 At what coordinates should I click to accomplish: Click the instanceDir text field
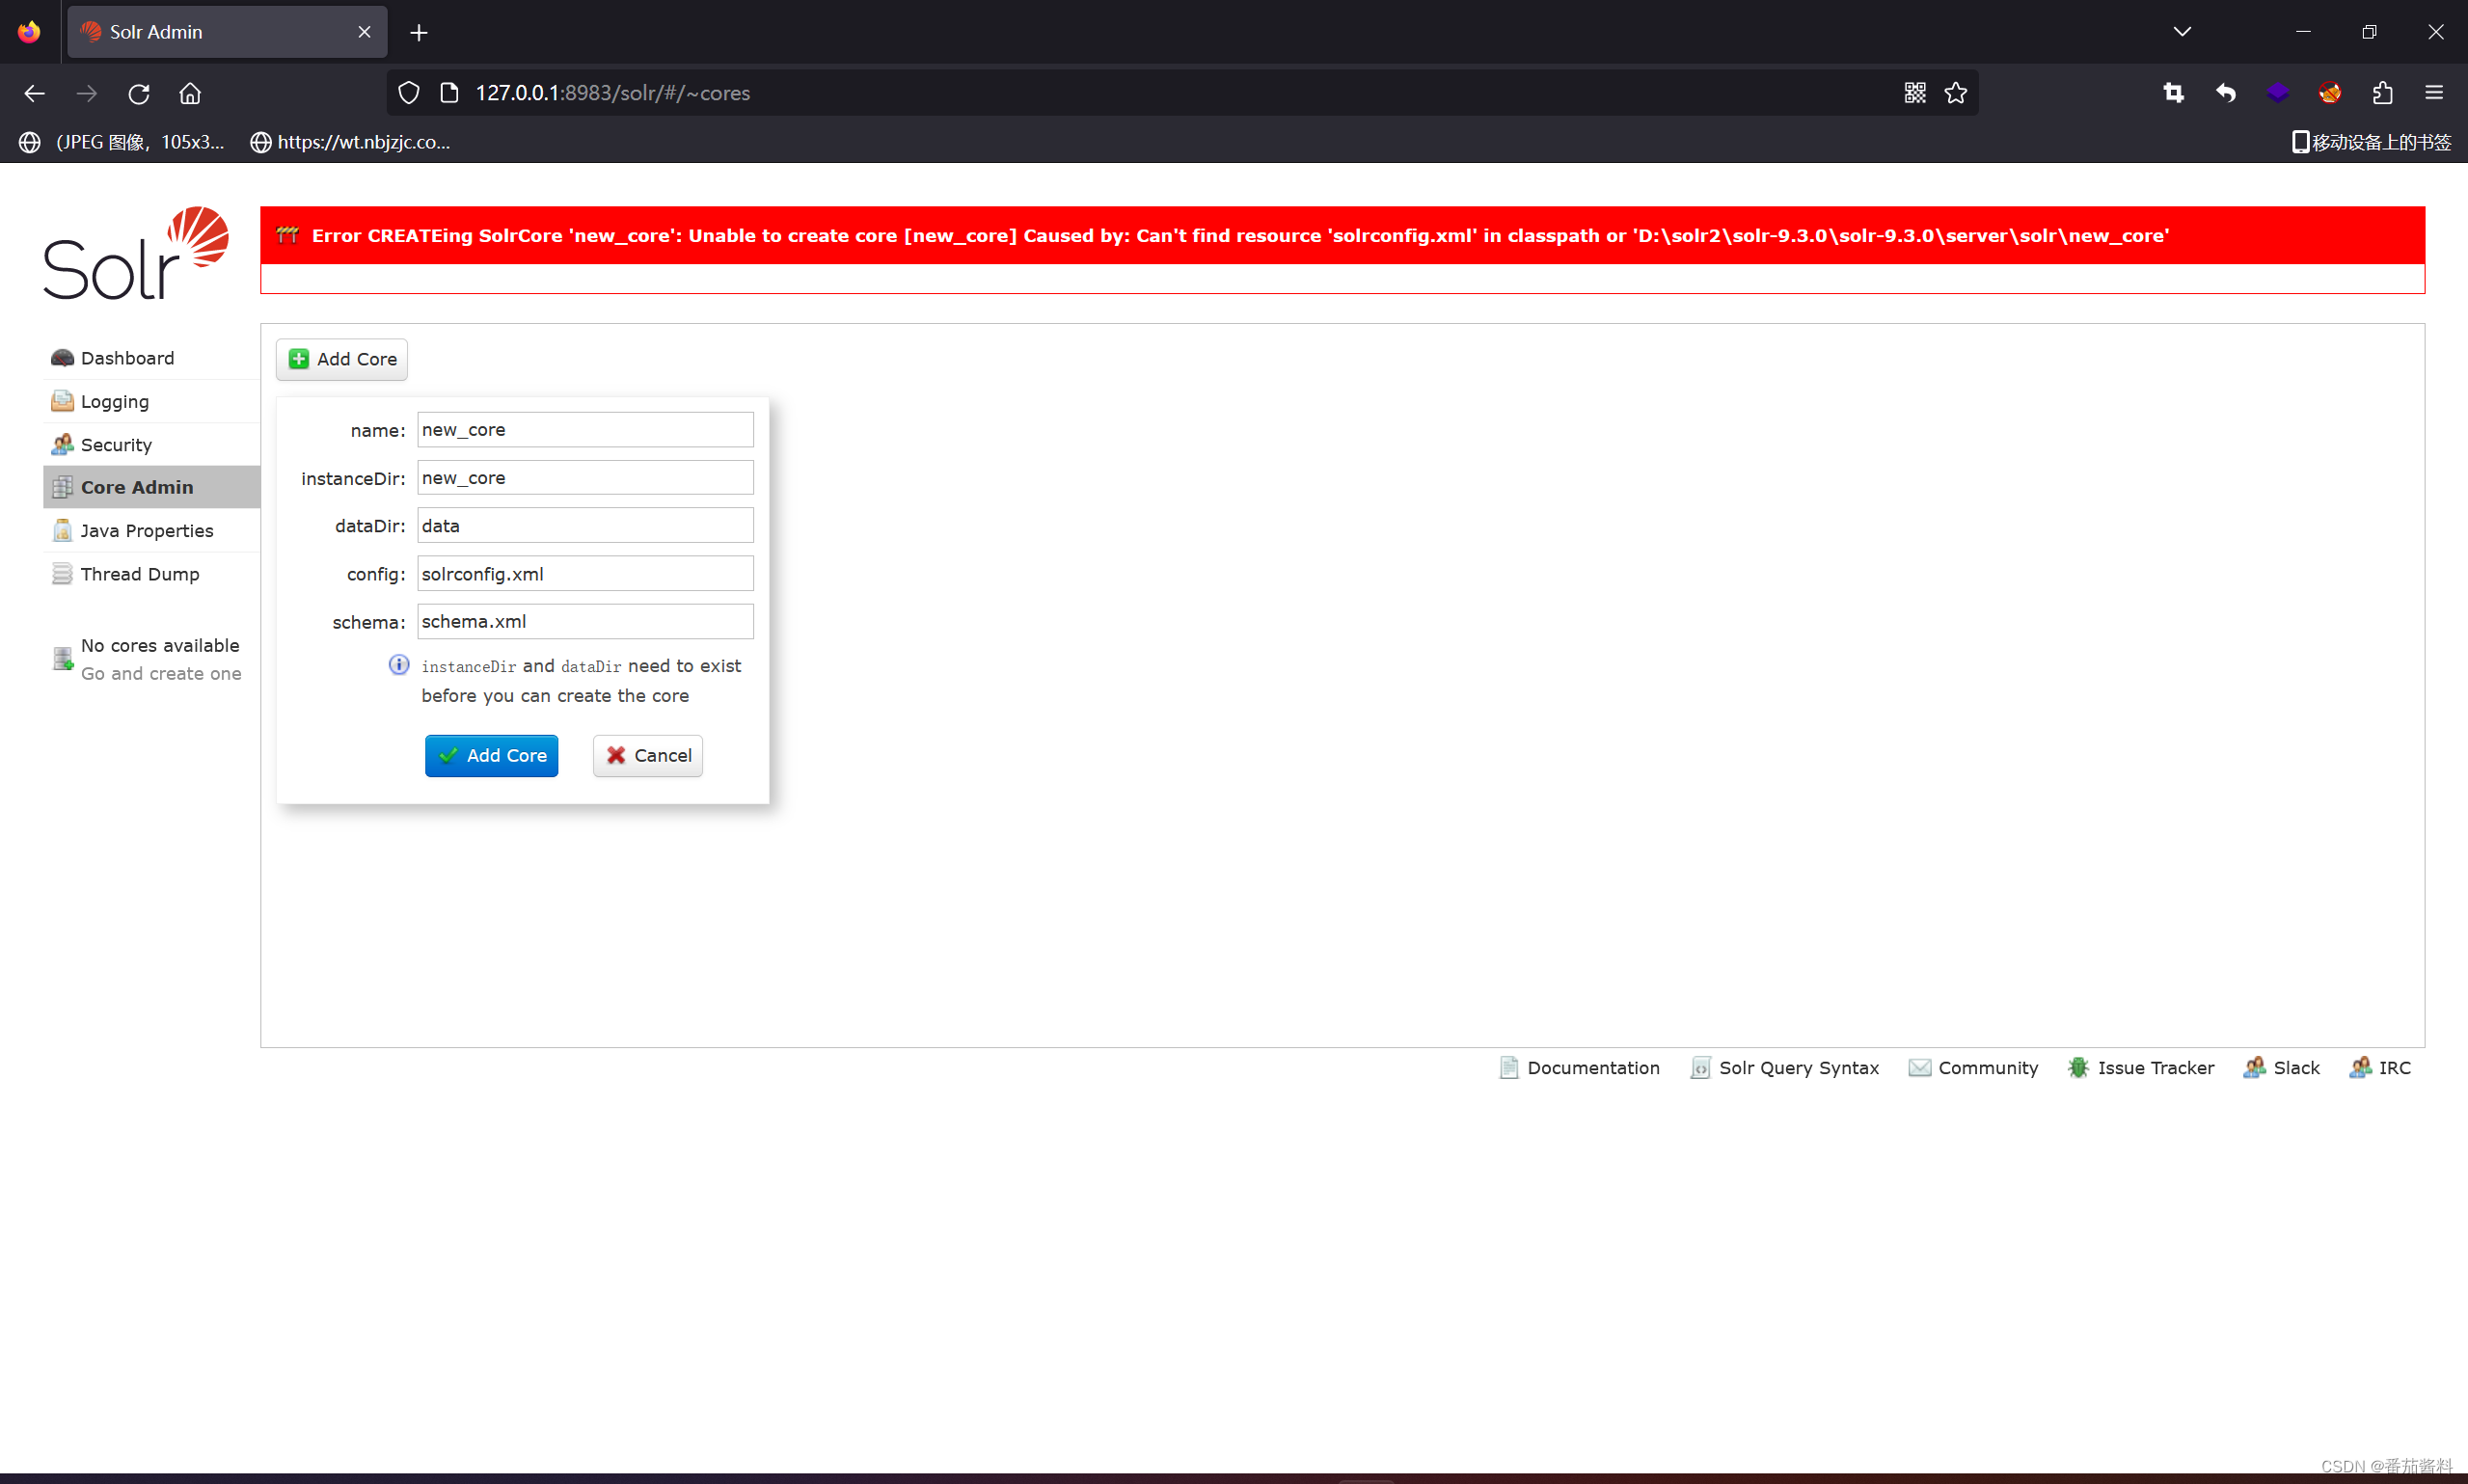click(x=584, y=478)
